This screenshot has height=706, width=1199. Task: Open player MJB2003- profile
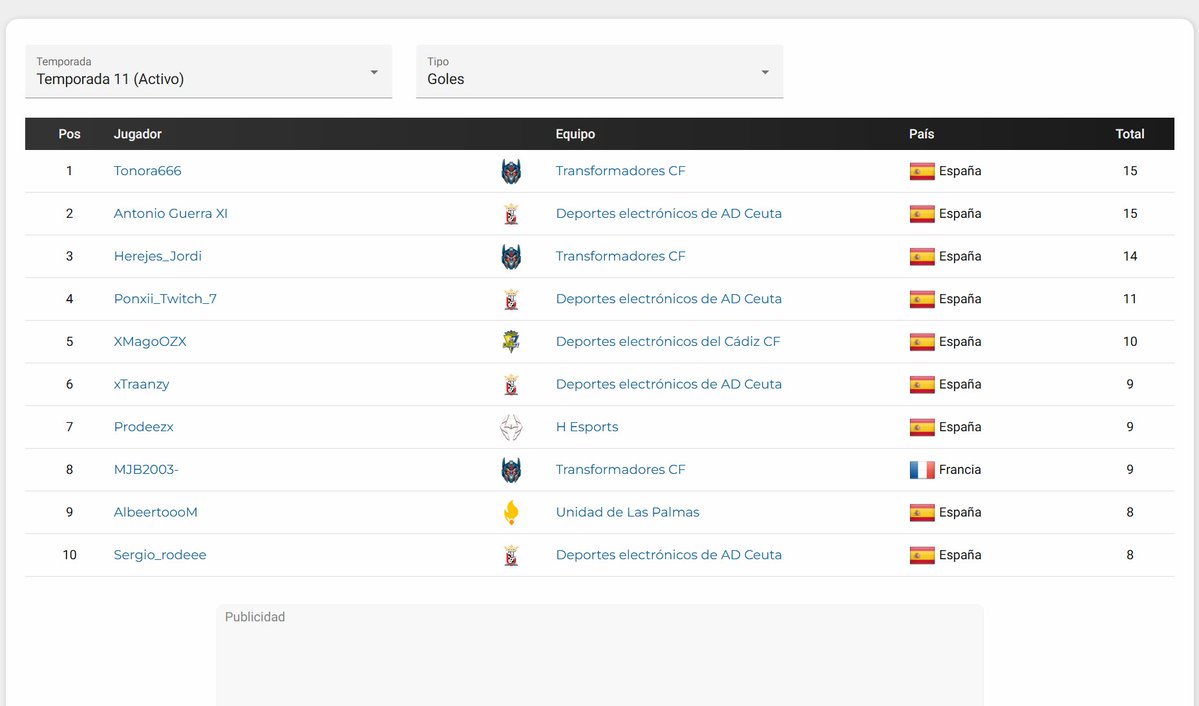click(146, 470)
